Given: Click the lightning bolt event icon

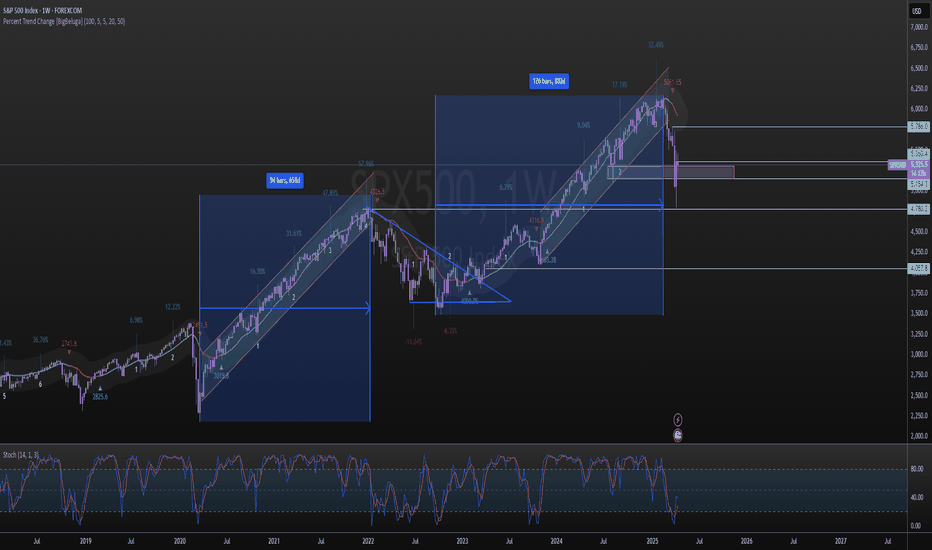Looking at the screenshot, I should point(678,420).
